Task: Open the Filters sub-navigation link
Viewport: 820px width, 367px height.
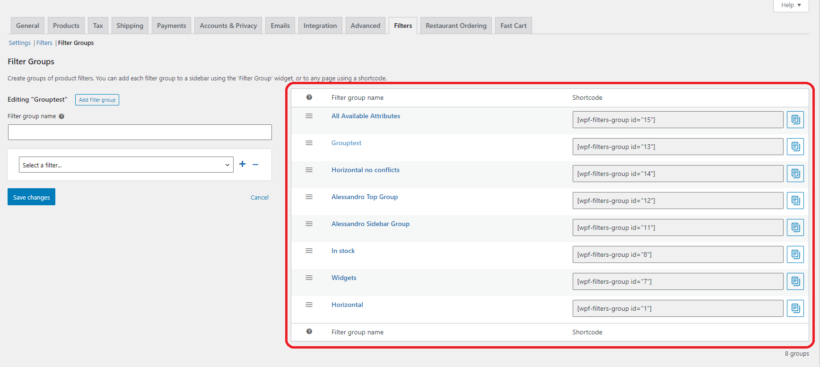Action: pos(44,43)
